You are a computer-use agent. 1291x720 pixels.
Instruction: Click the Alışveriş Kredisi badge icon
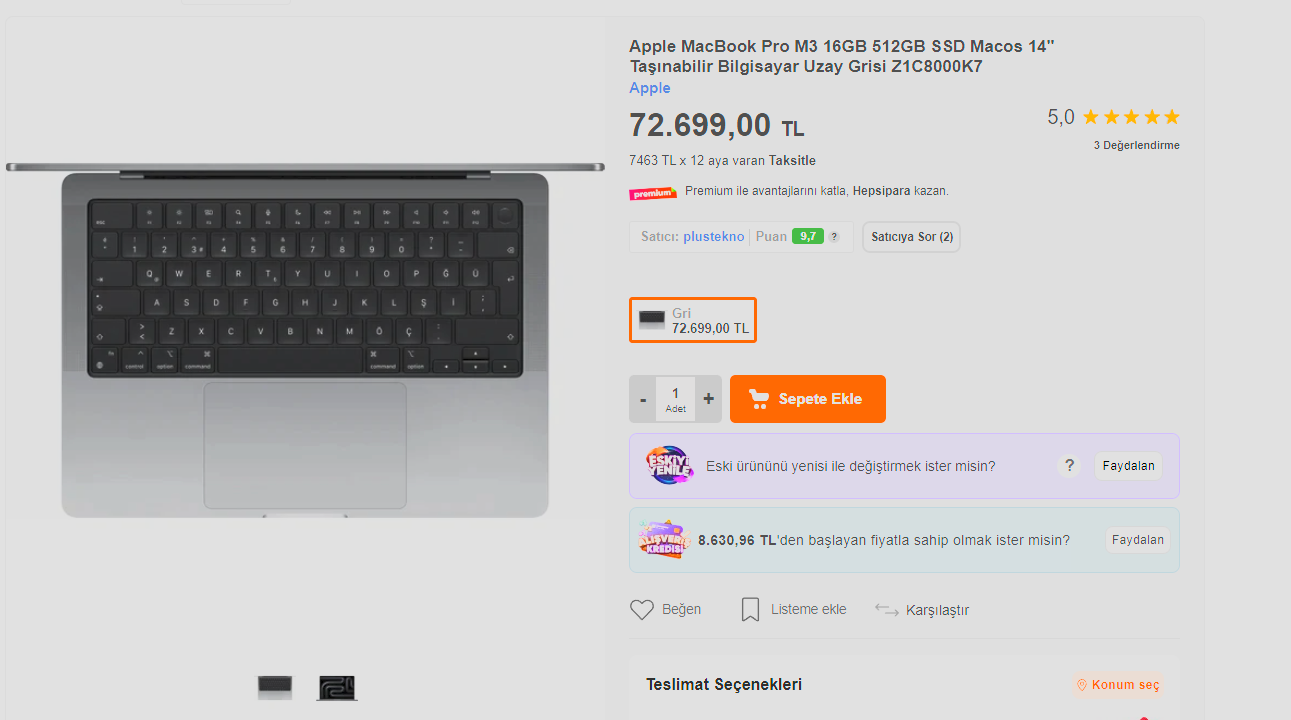click(664, 540)
